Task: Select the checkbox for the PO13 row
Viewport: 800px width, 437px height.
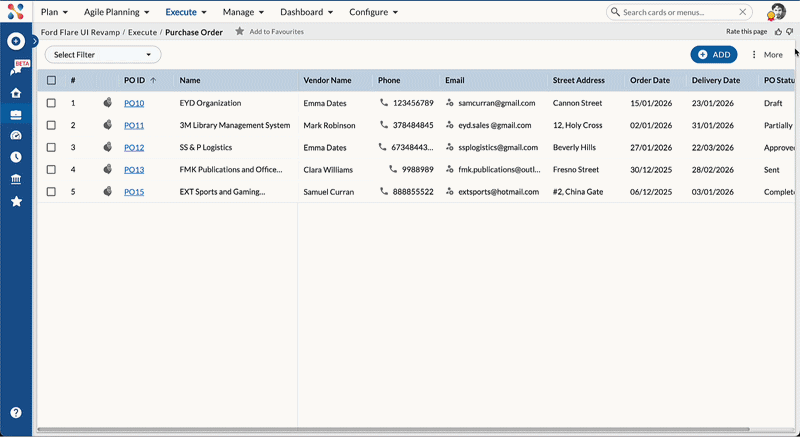Action: click(51, 170)
